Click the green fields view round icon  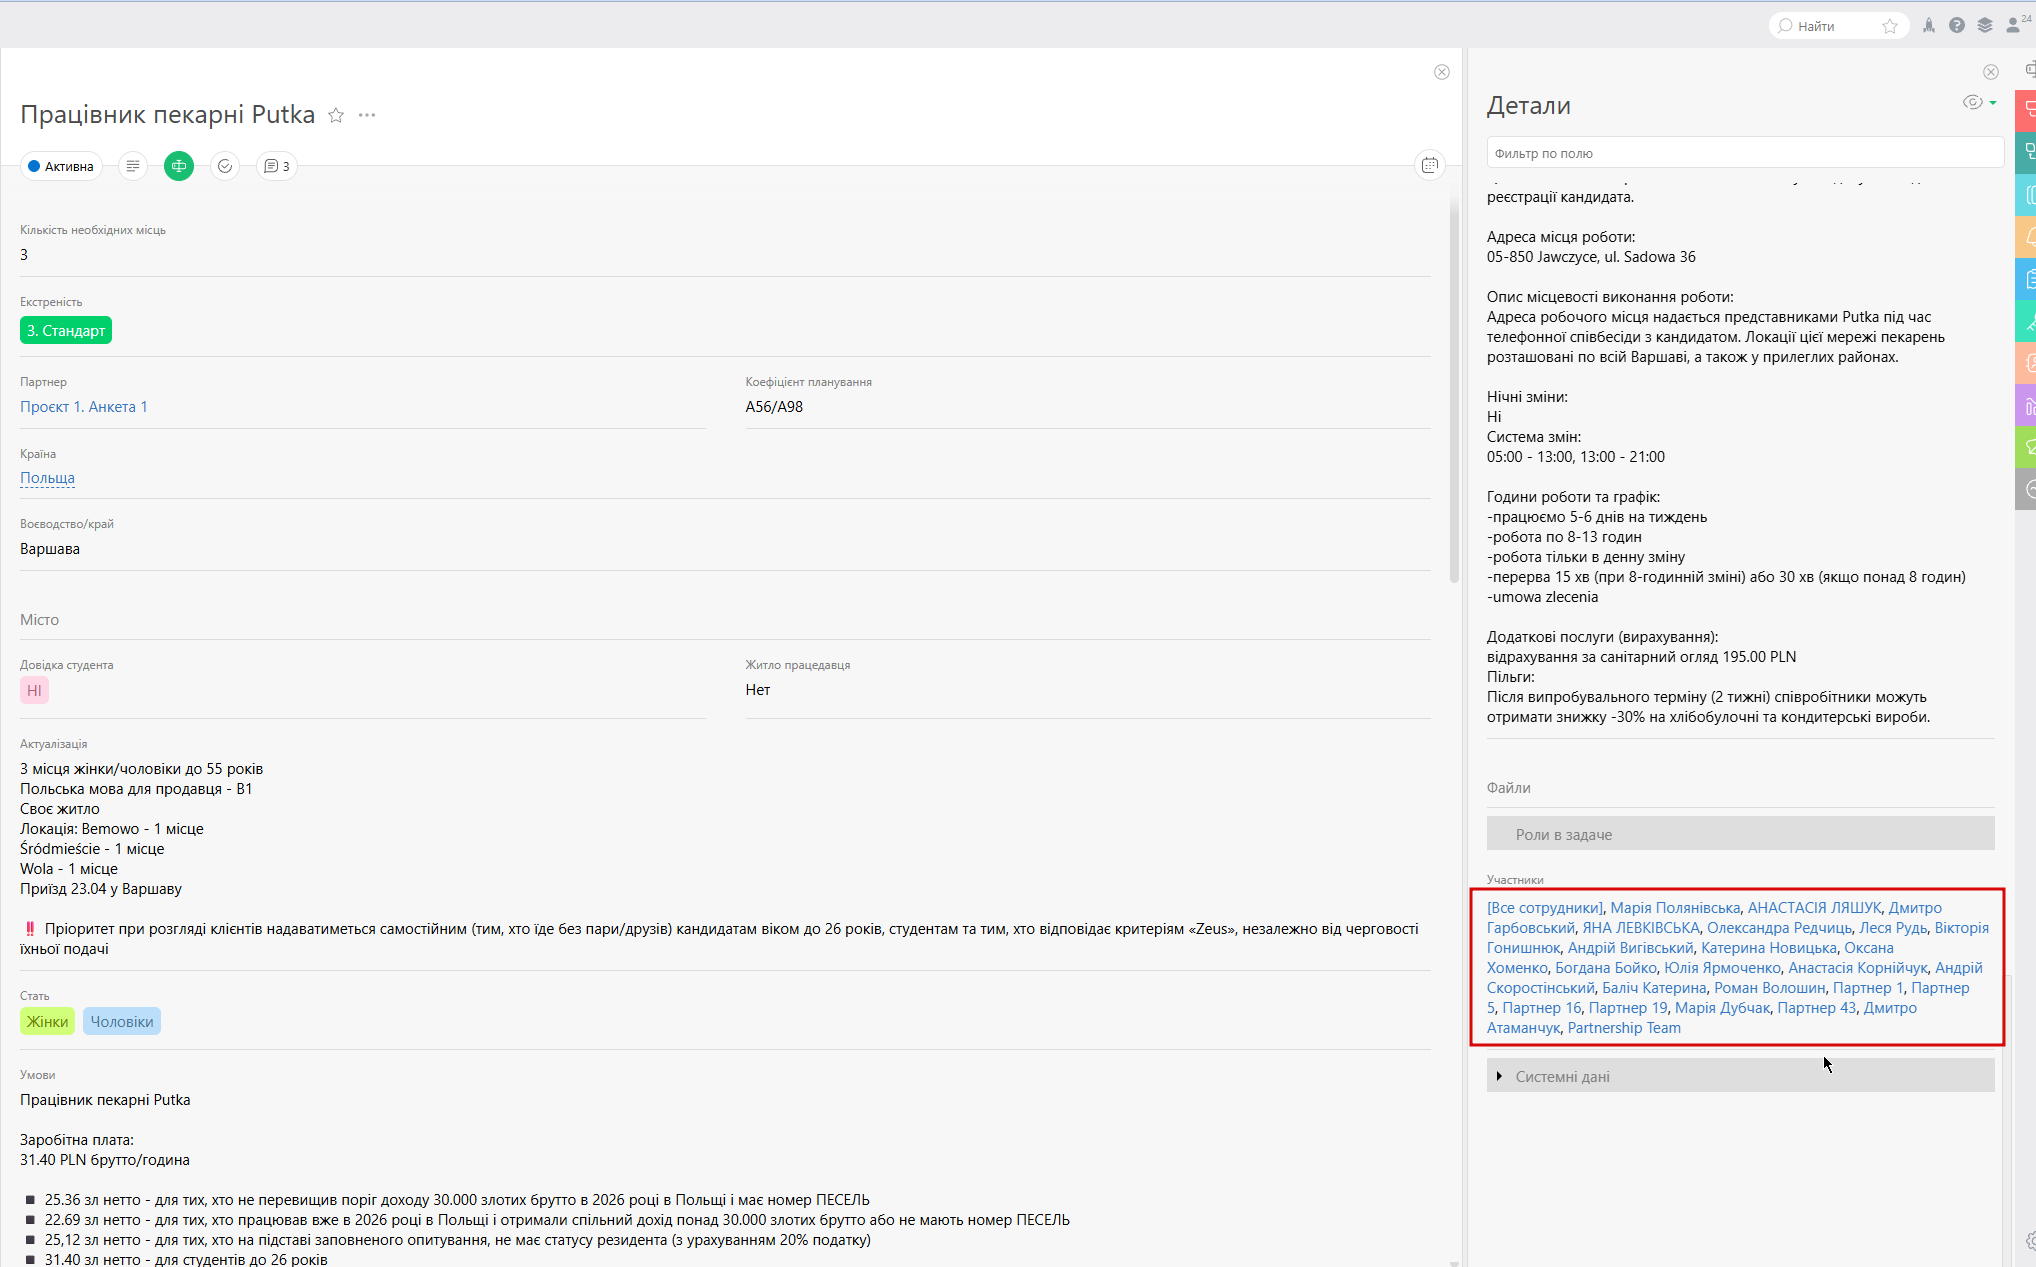coord(179,166)
